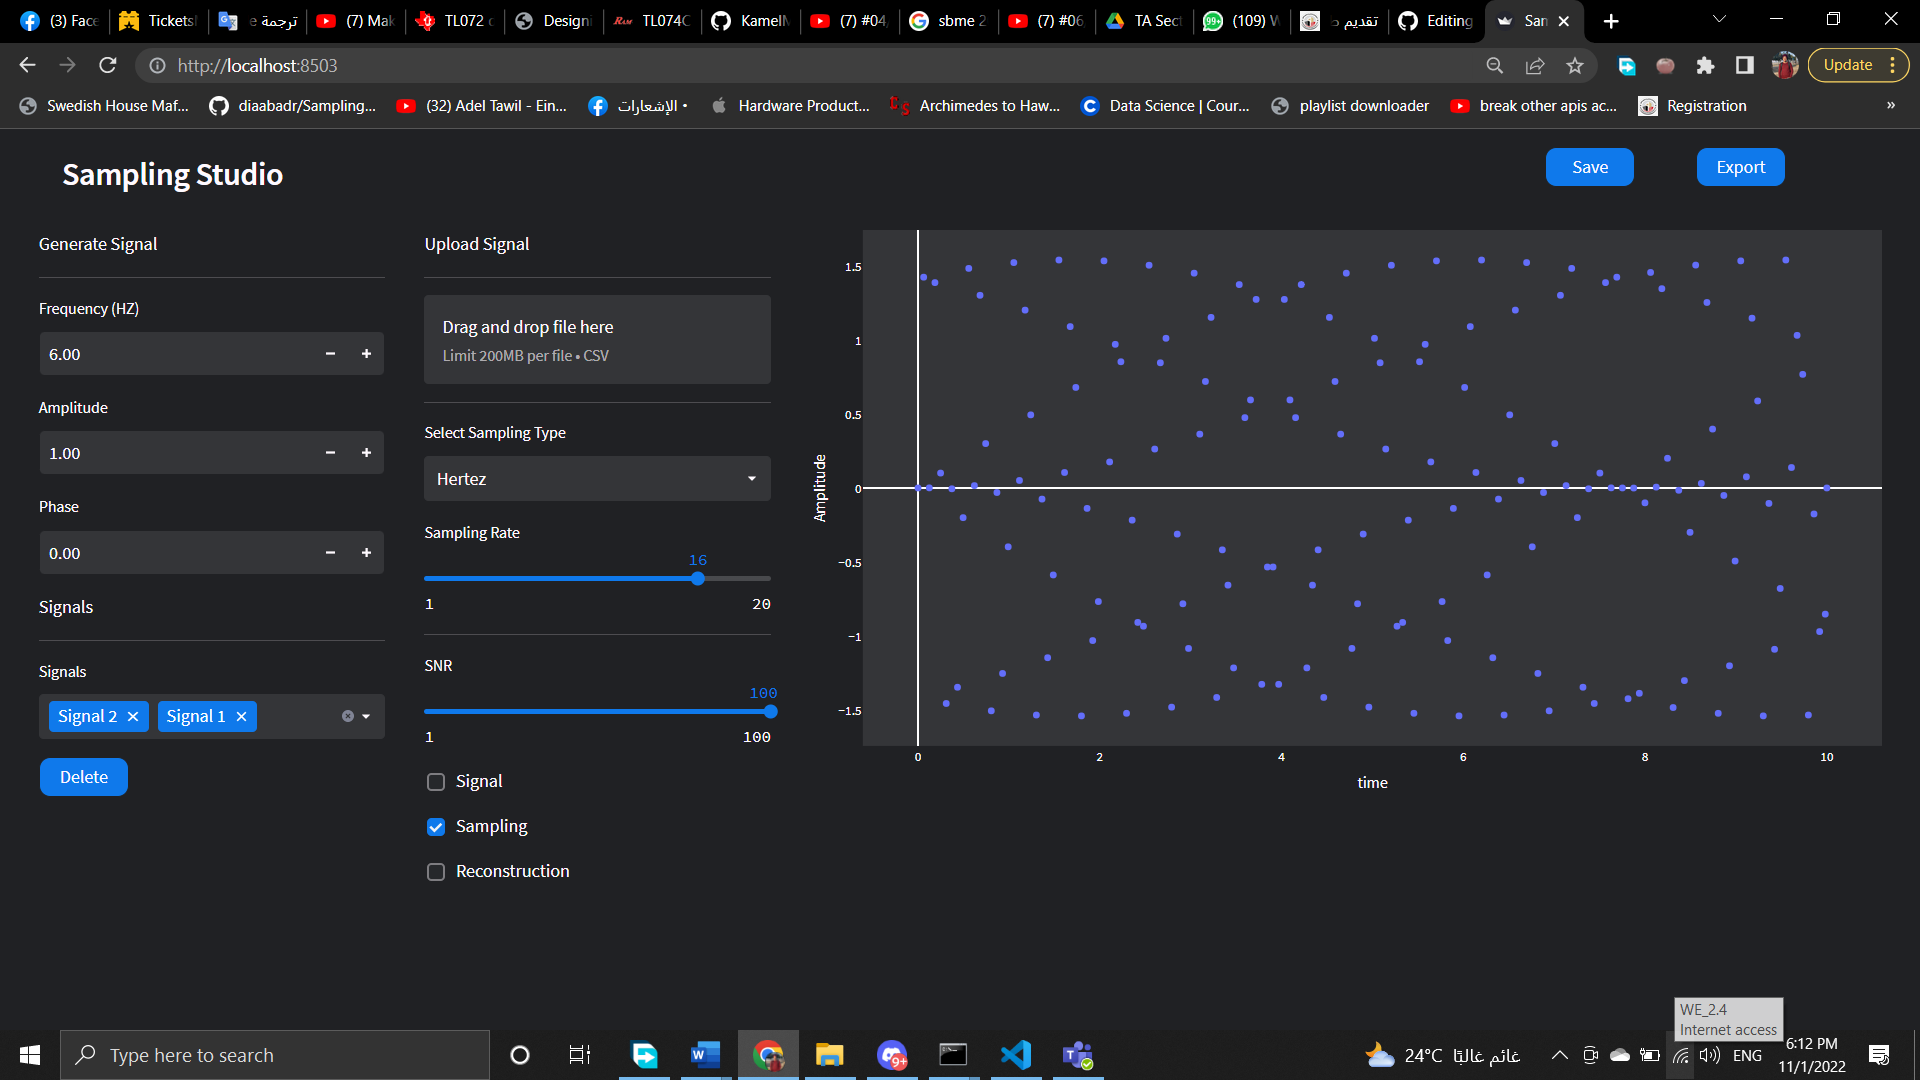The image size is (1920, 1080).
Task: Open the Hertez sampling type dropdown
Action: pos(596,478)
